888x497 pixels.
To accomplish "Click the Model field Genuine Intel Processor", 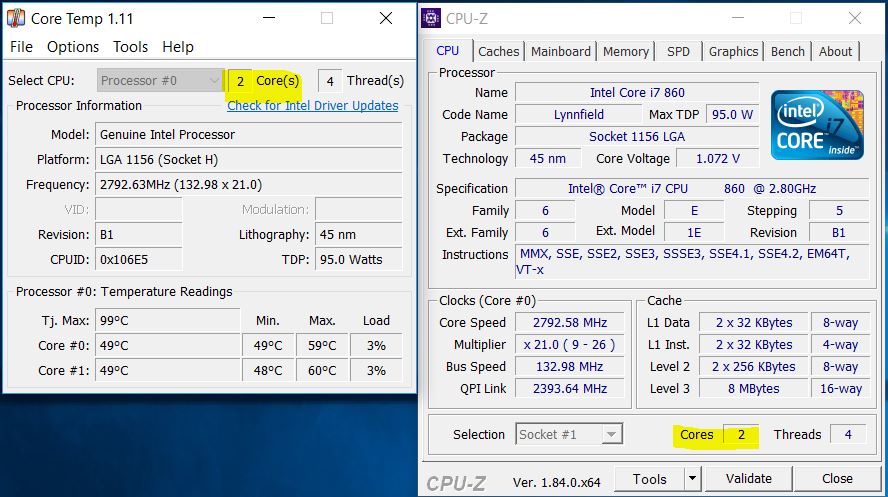I will tap(249, 135).
